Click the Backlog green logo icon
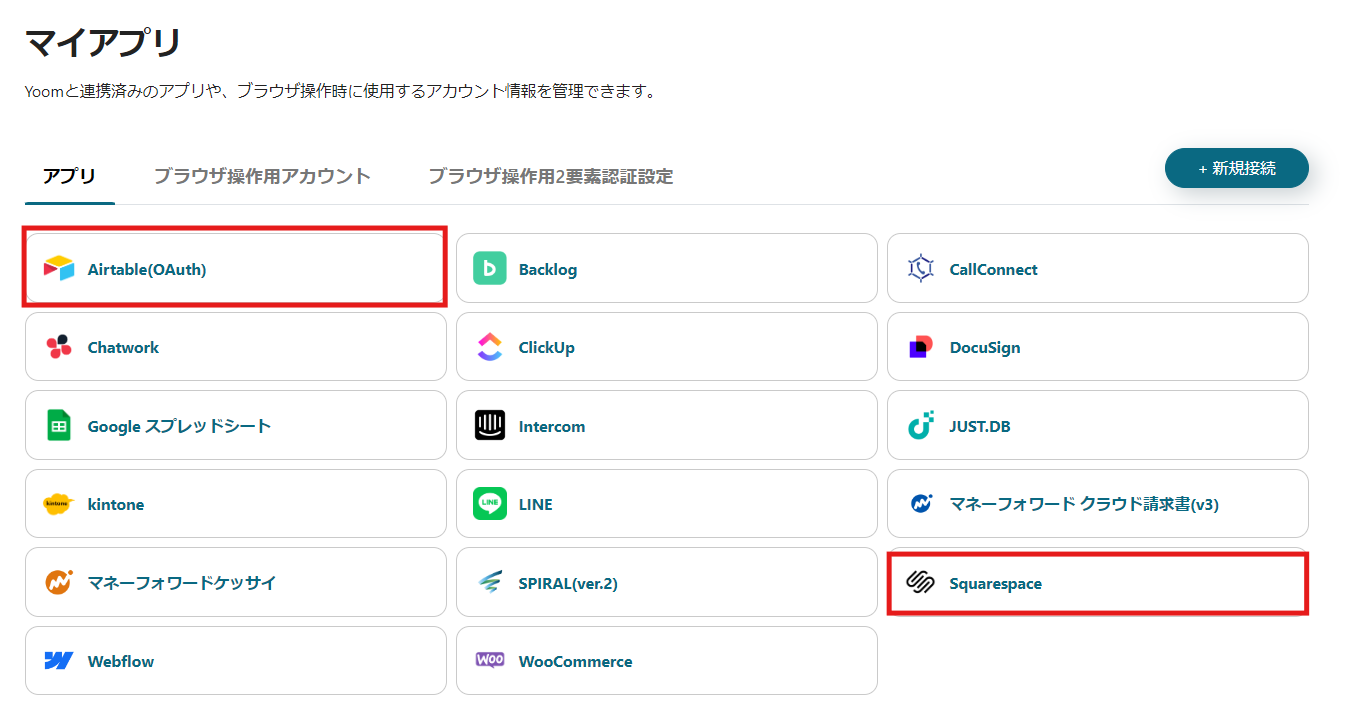 click(490, 268)
